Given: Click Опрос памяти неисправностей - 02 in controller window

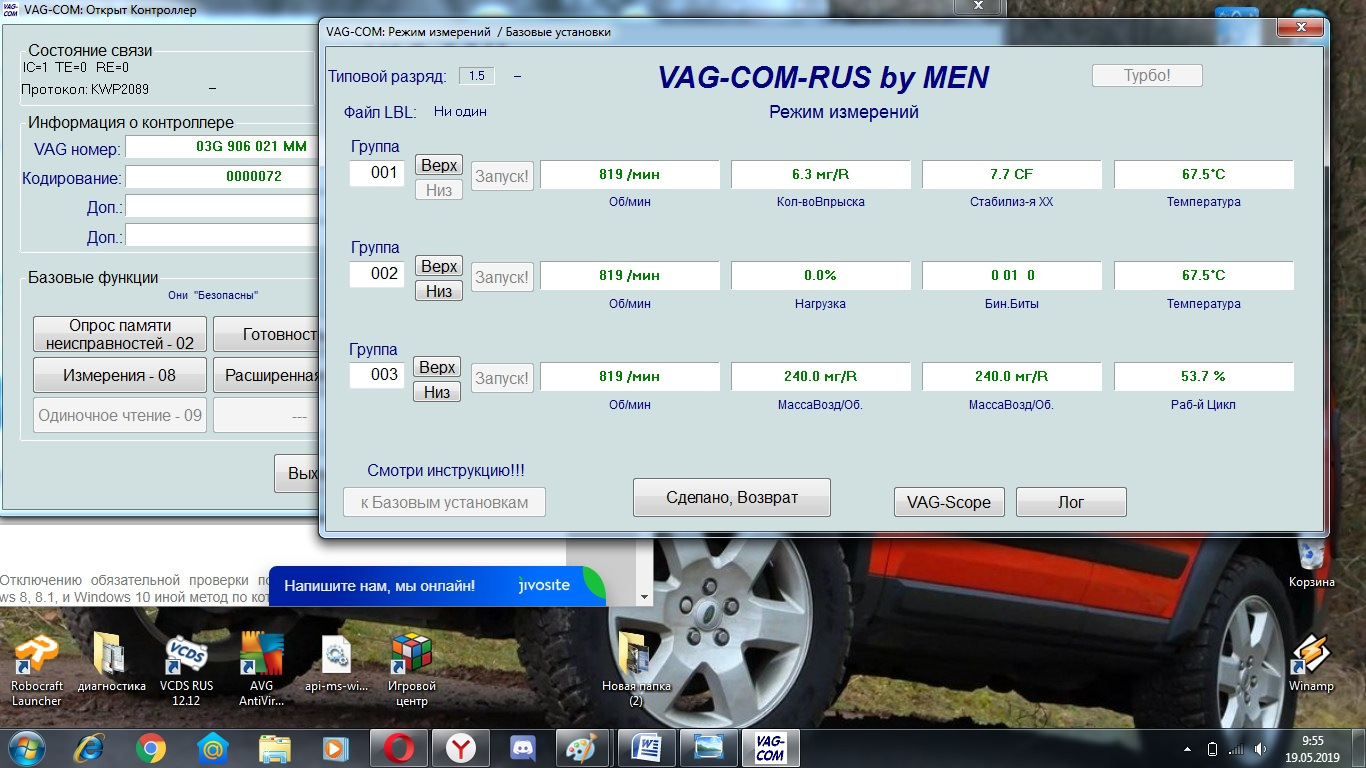Looking at the screenshot, I should (x=120, y=334).
